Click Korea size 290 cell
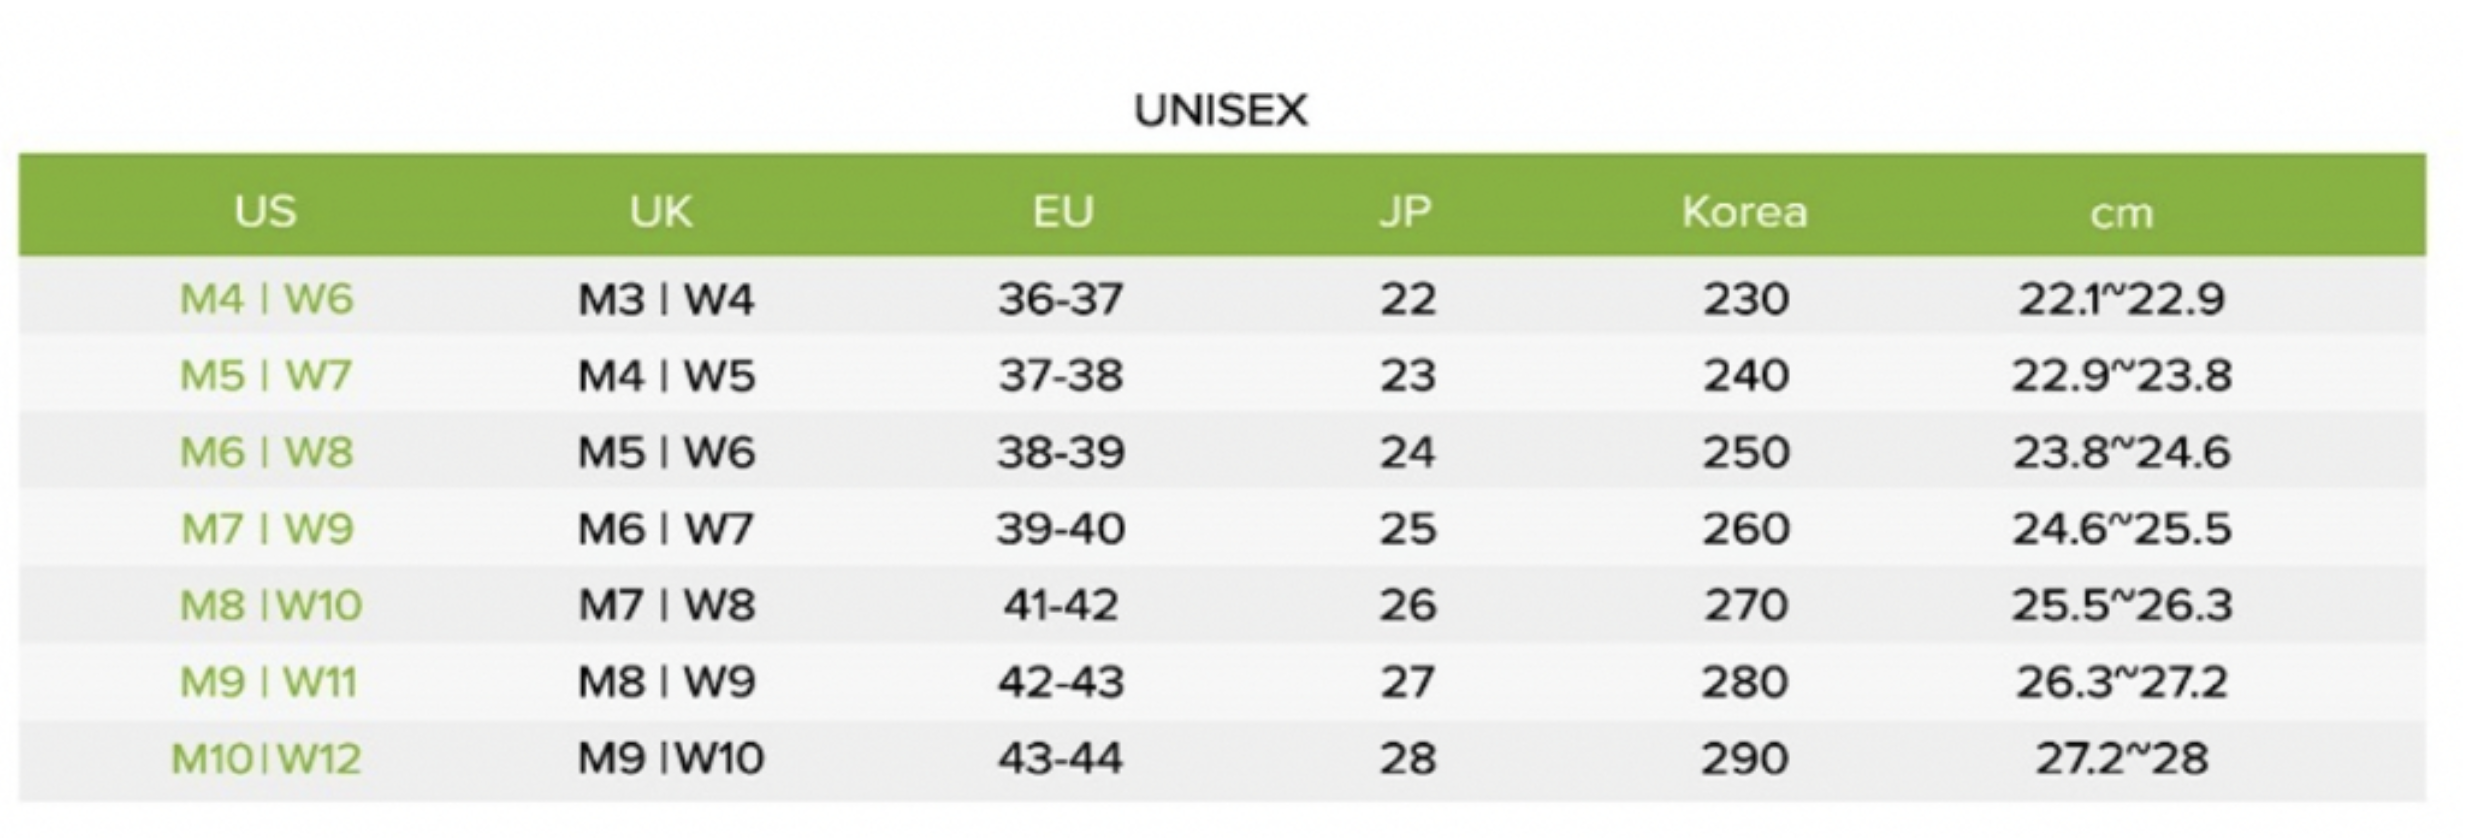Viewport: 2466px width, 838px height. click(x=1746, y=759)
